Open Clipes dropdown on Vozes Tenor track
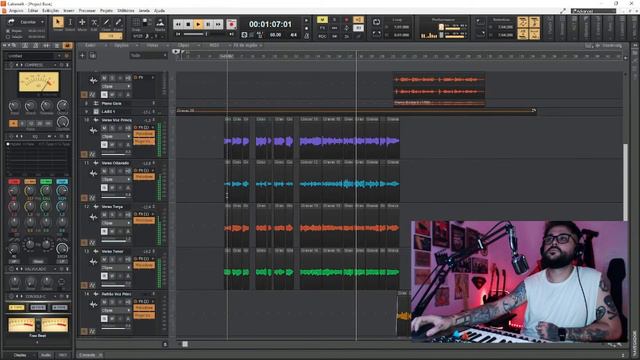The image size is (640, 360). [x=116, y=267]
